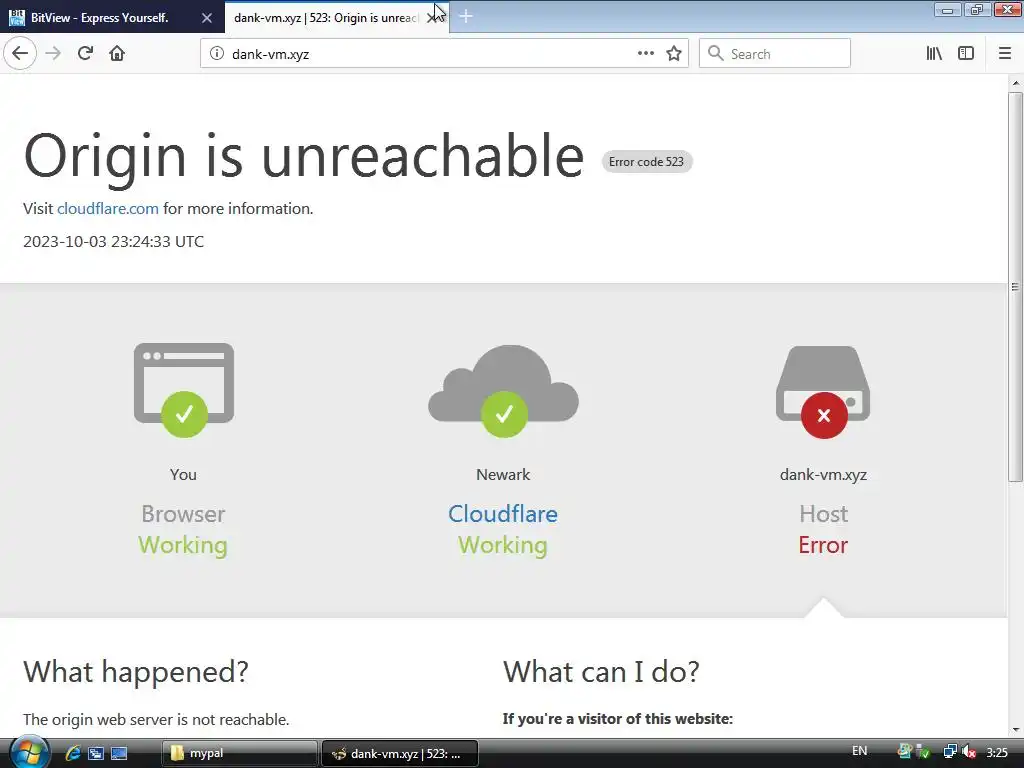
Task: Bookmark this page with the star
Action: click(674, 54)
